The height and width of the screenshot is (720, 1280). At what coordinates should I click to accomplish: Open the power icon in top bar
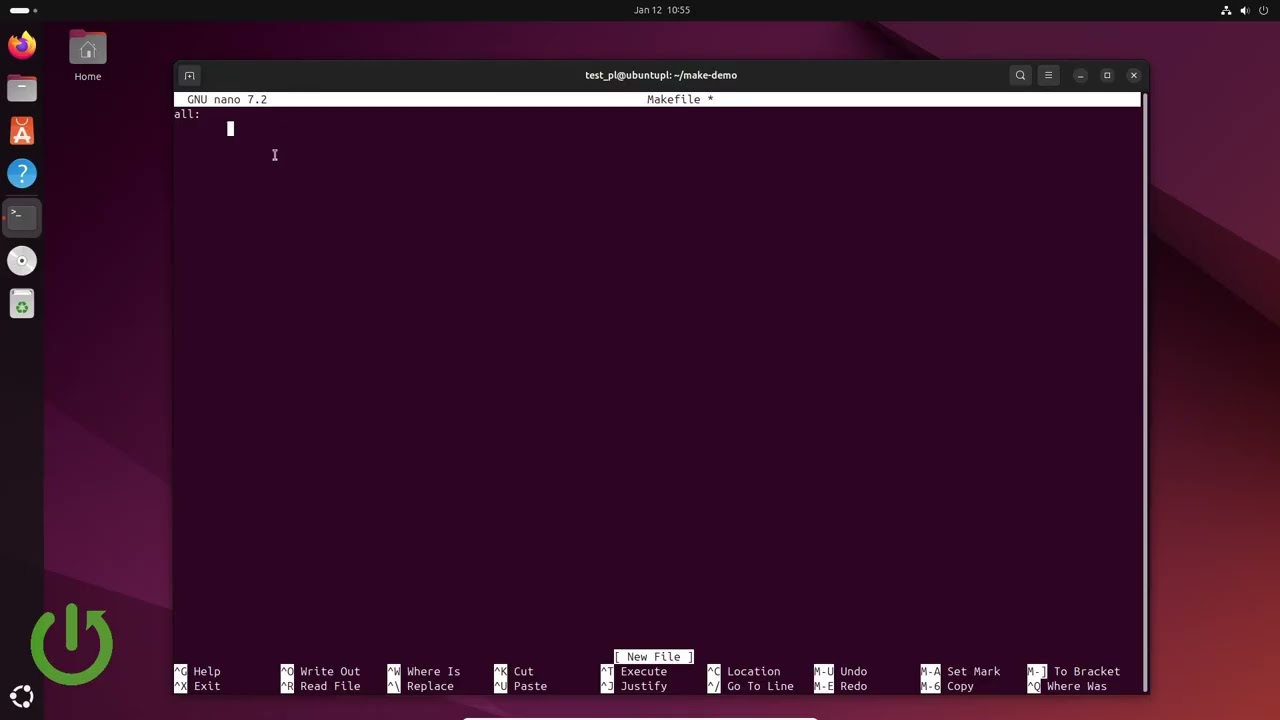(x=1264, y=10)
